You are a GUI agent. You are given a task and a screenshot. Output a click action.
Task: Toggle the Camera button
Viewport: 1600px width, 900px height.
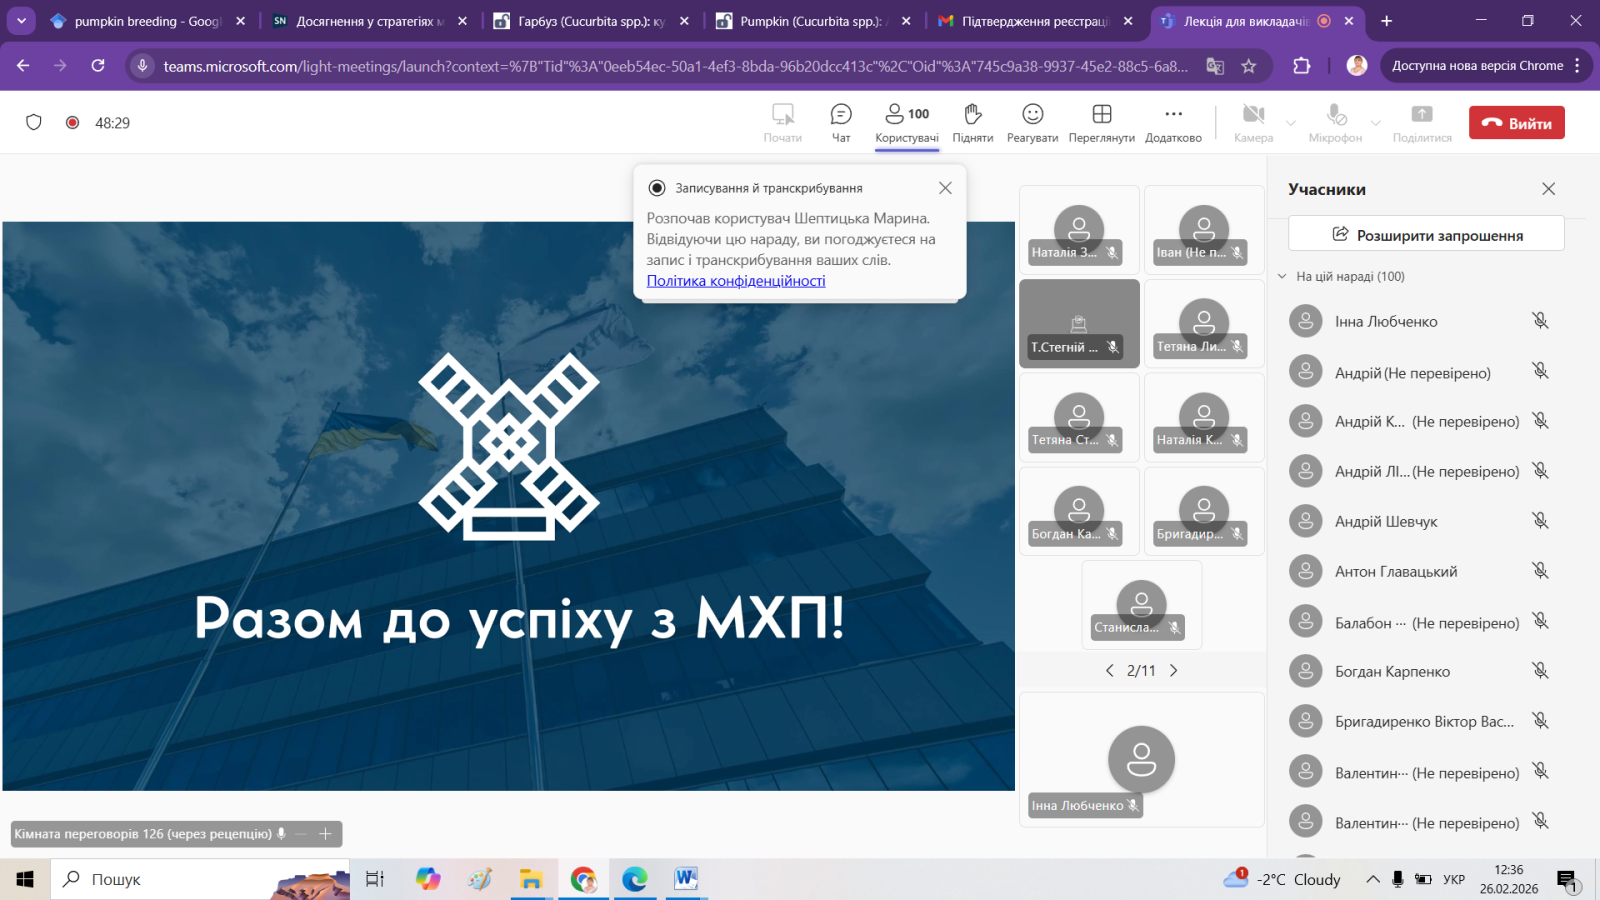point(1253,123)
